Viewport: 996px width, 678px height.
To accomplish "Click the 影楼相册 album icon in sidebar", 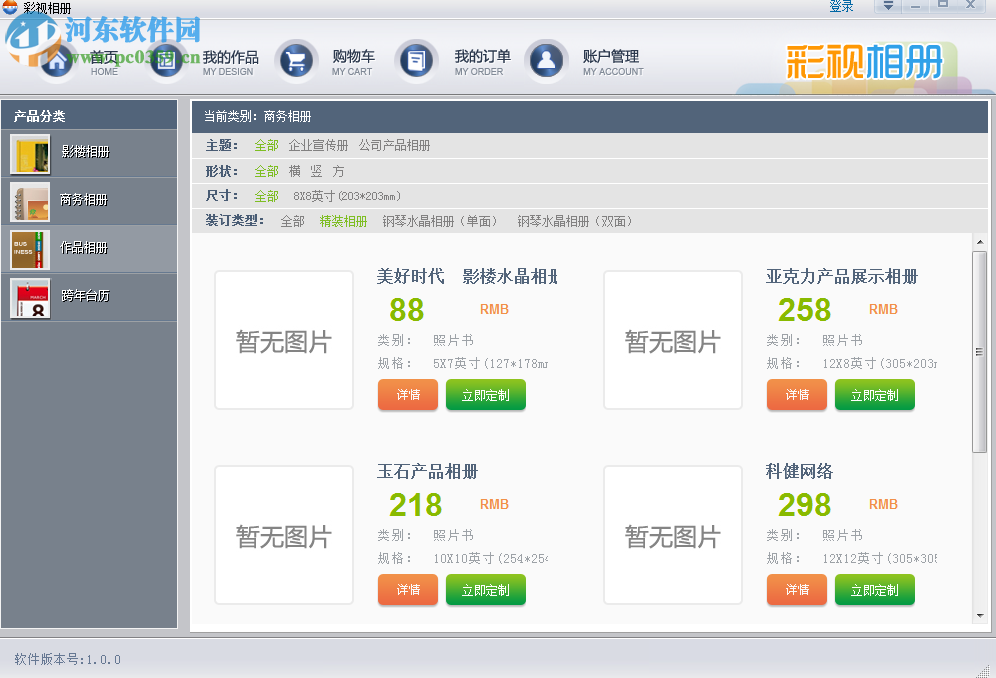I will (x=29, y=154).
